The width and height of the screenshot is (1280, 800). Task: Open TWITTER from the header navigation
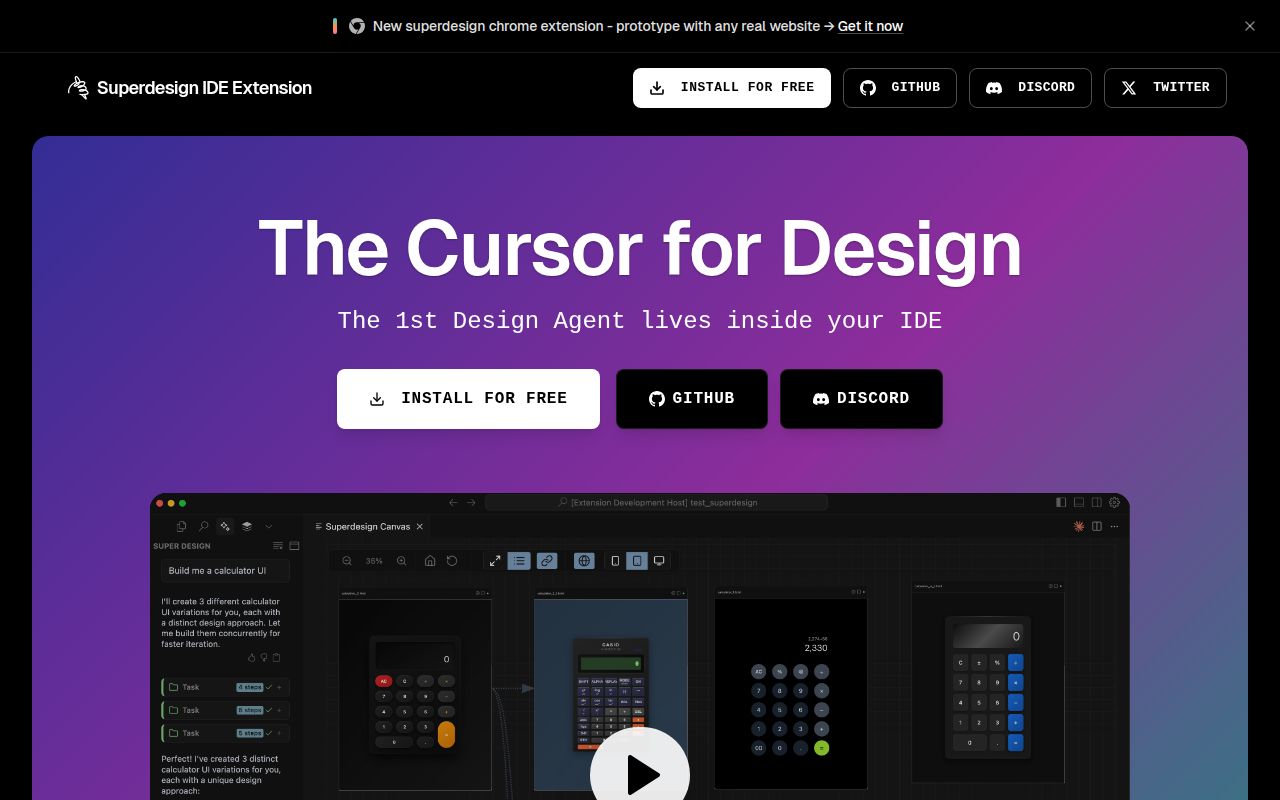coord(1165,88)
